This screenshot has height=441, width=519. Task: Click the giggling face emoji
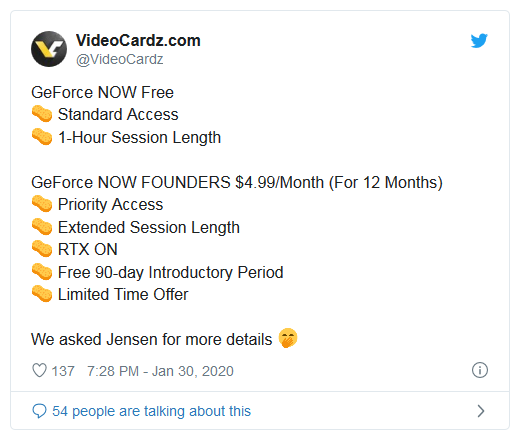click(288, 338)
